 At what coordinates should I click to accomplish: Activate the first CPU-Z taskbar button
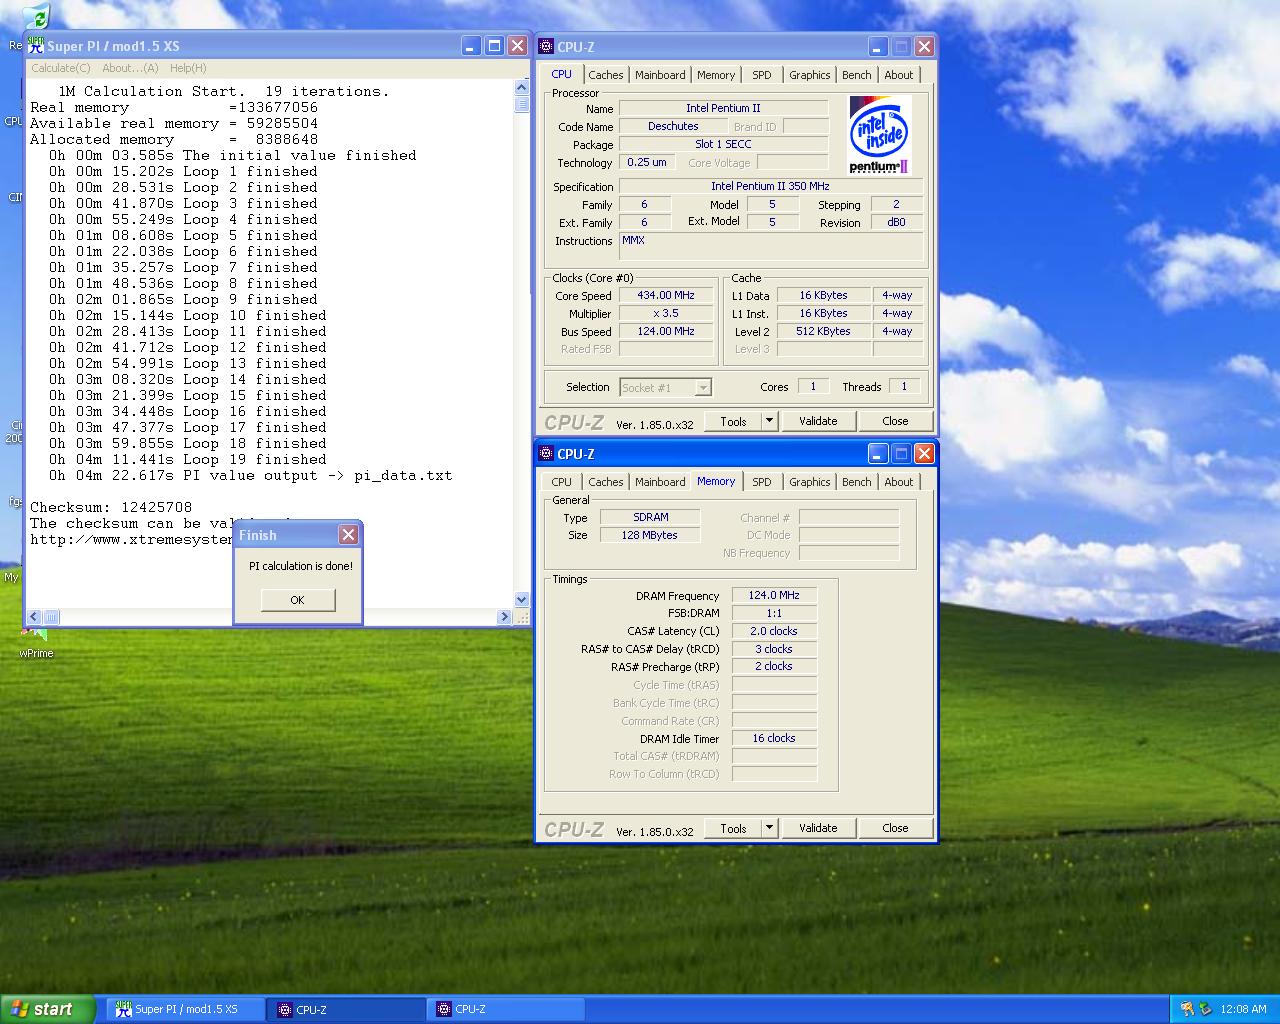pos(346,1009)
